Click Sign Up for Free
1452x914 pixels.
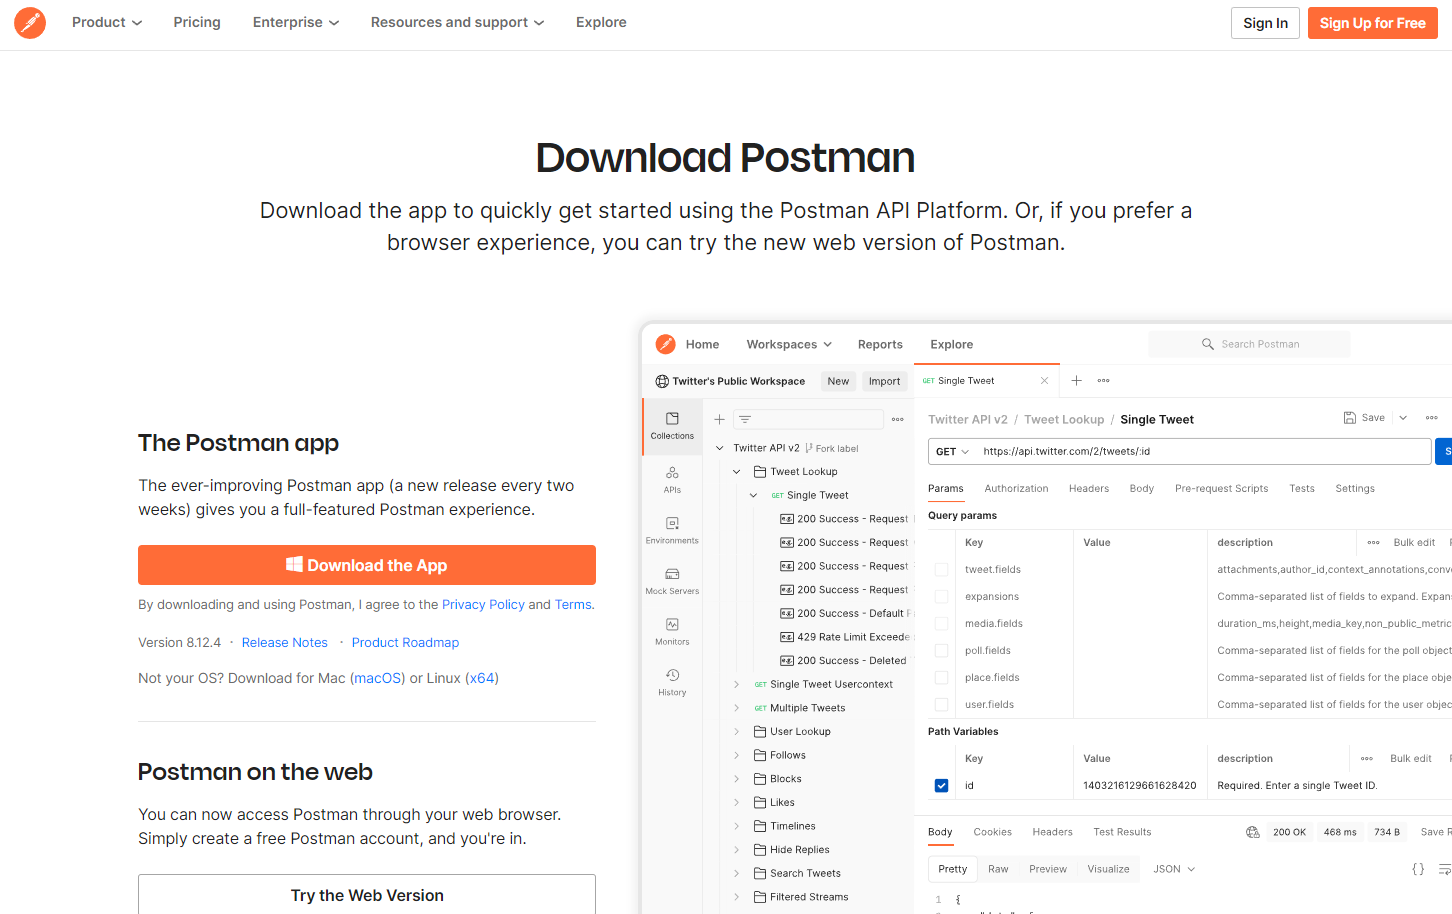click(1372, 23)
